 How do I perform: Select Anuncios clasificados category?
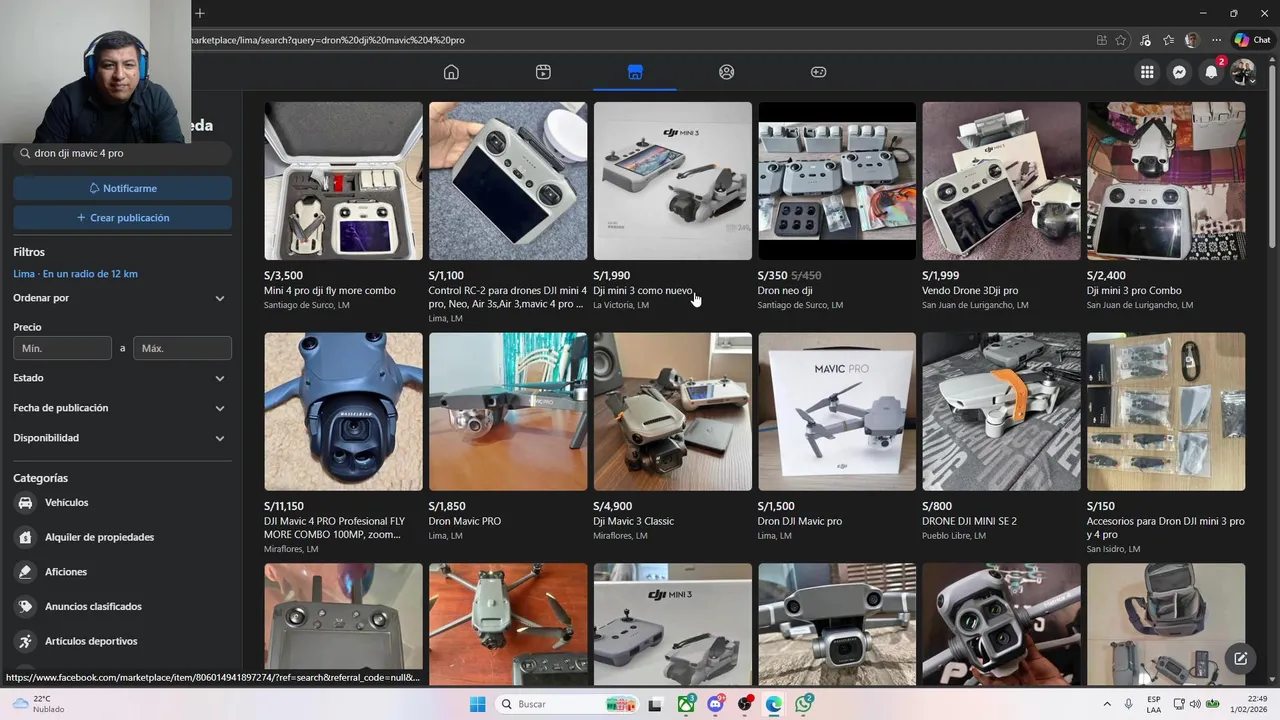(122, 606)
